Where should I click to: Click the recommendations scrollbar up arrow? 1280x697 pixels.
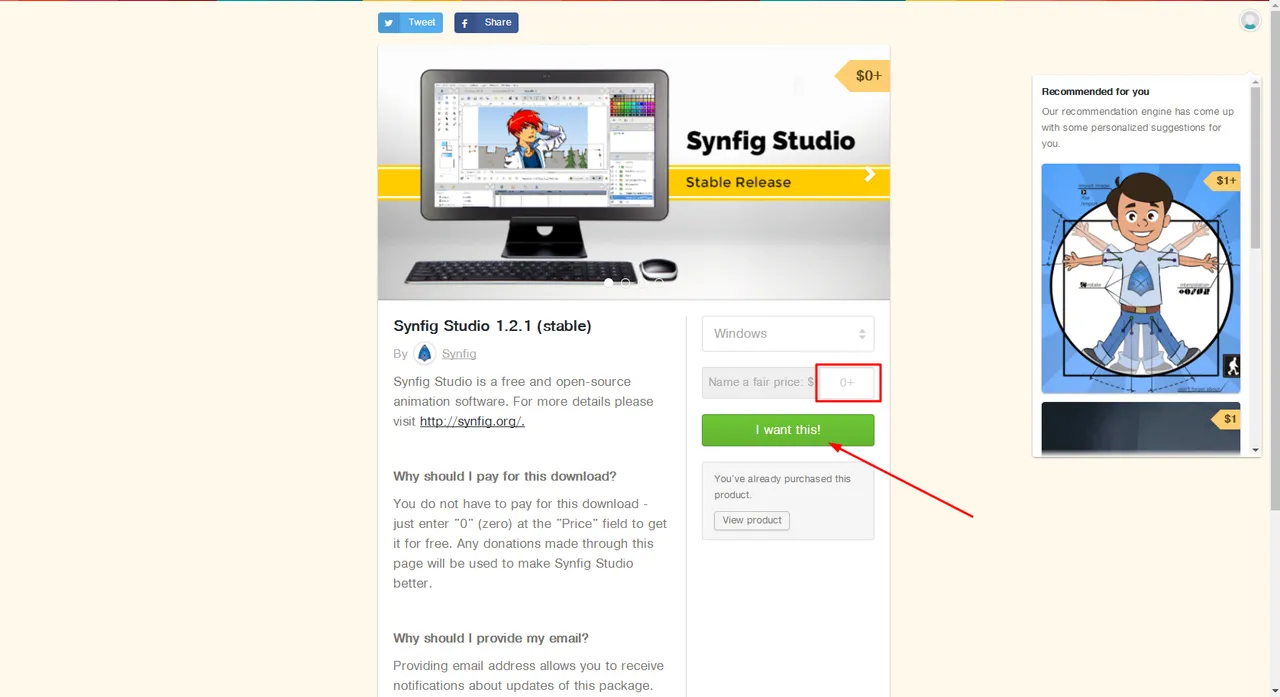pos(1256,80)
